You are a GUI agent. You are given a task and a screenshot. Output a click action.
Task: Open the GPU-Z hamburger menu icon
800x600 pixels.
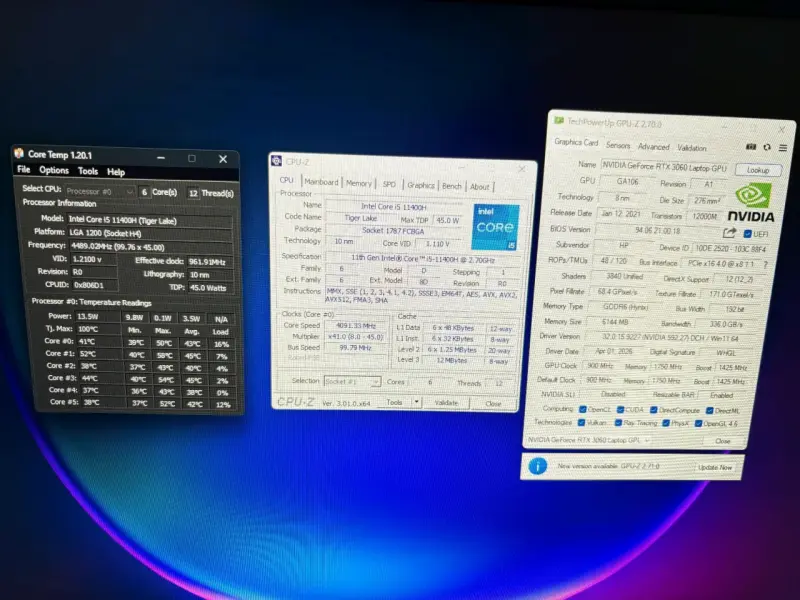[x=783, y=147]
